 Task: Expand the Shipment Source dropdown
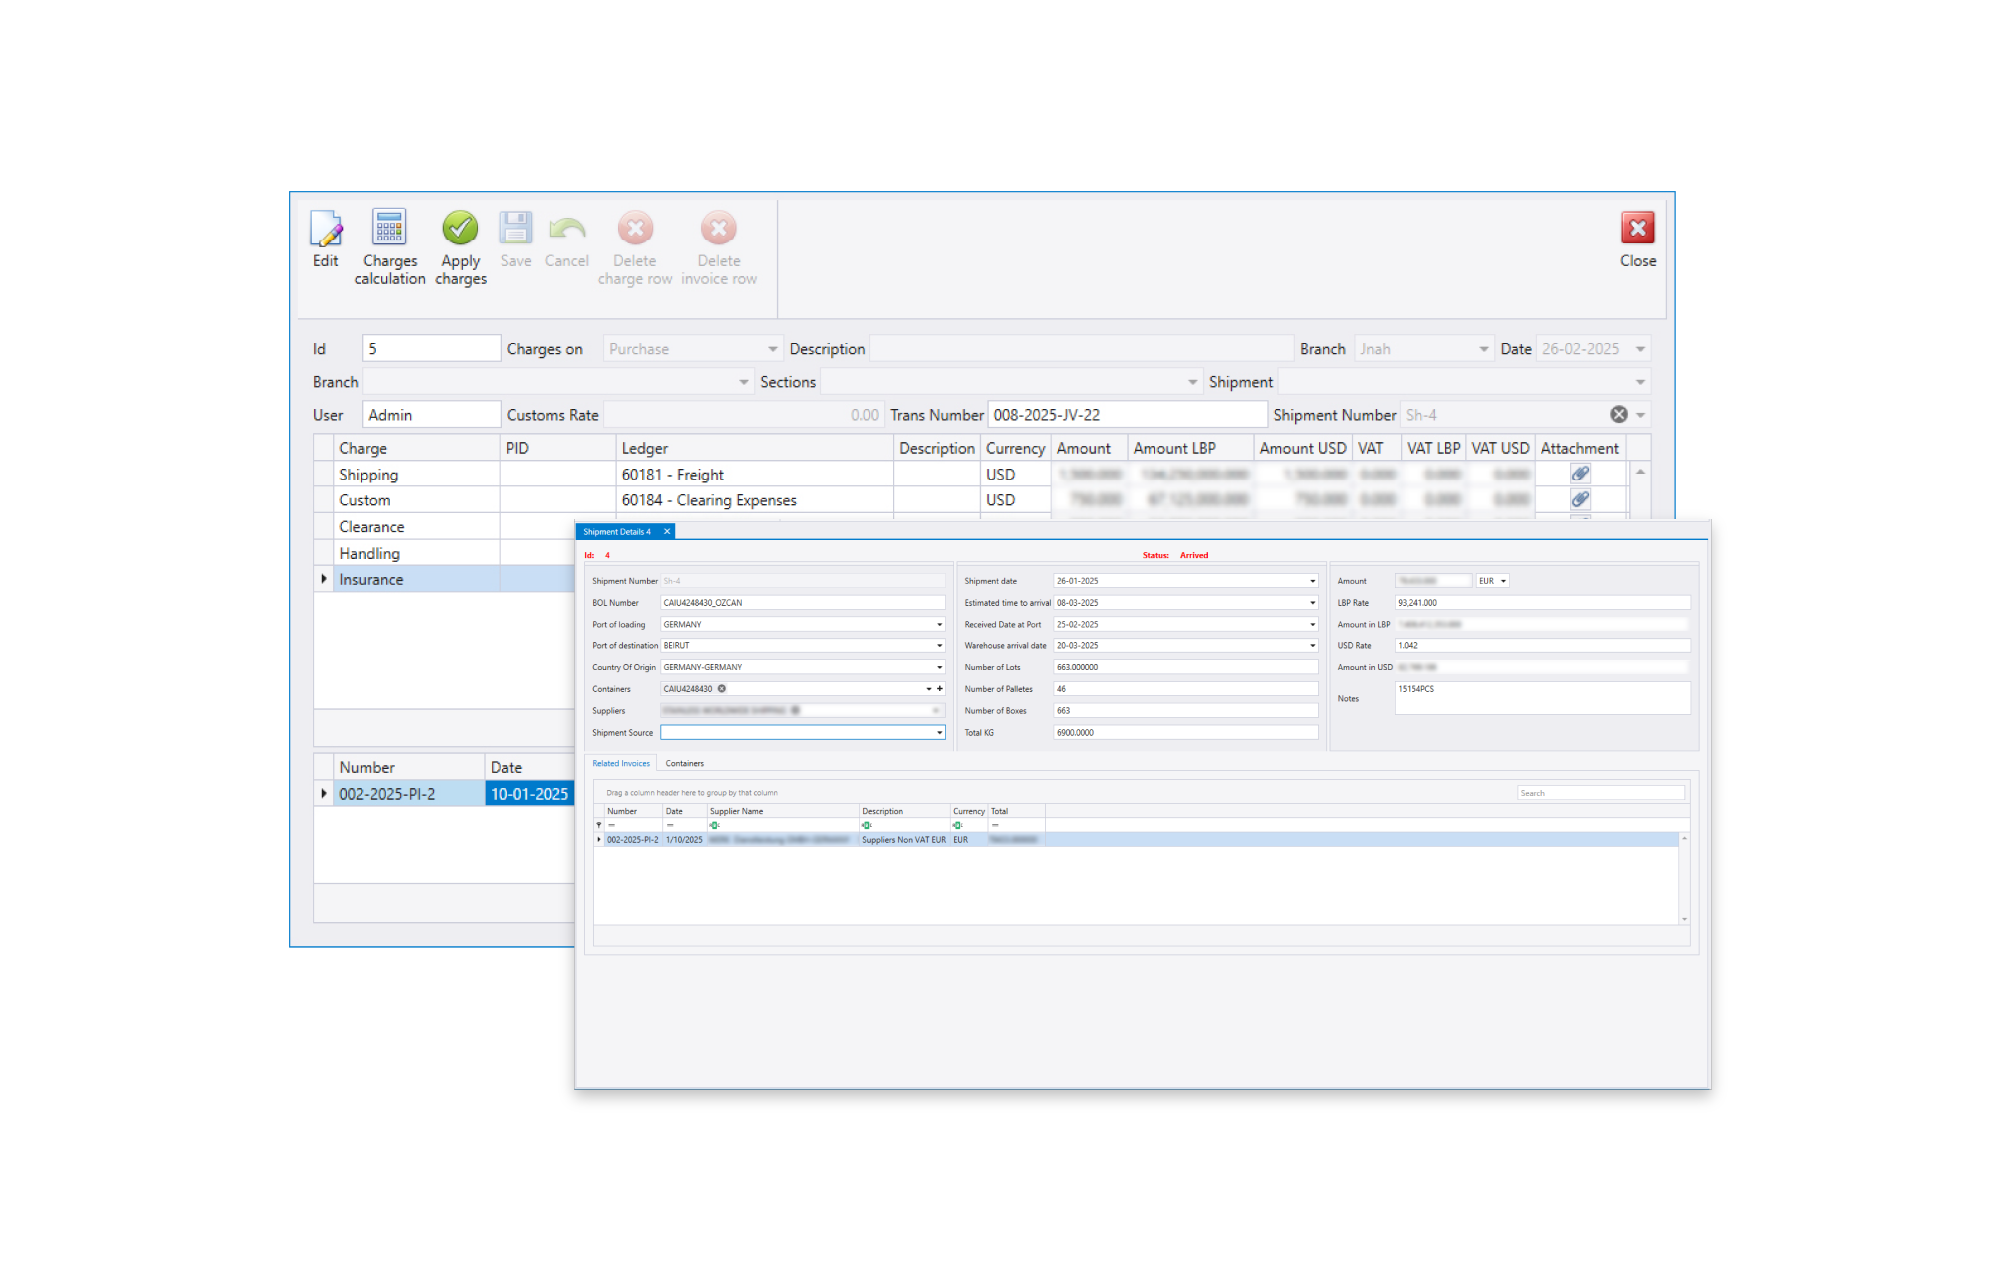click(x=940, y=733)
